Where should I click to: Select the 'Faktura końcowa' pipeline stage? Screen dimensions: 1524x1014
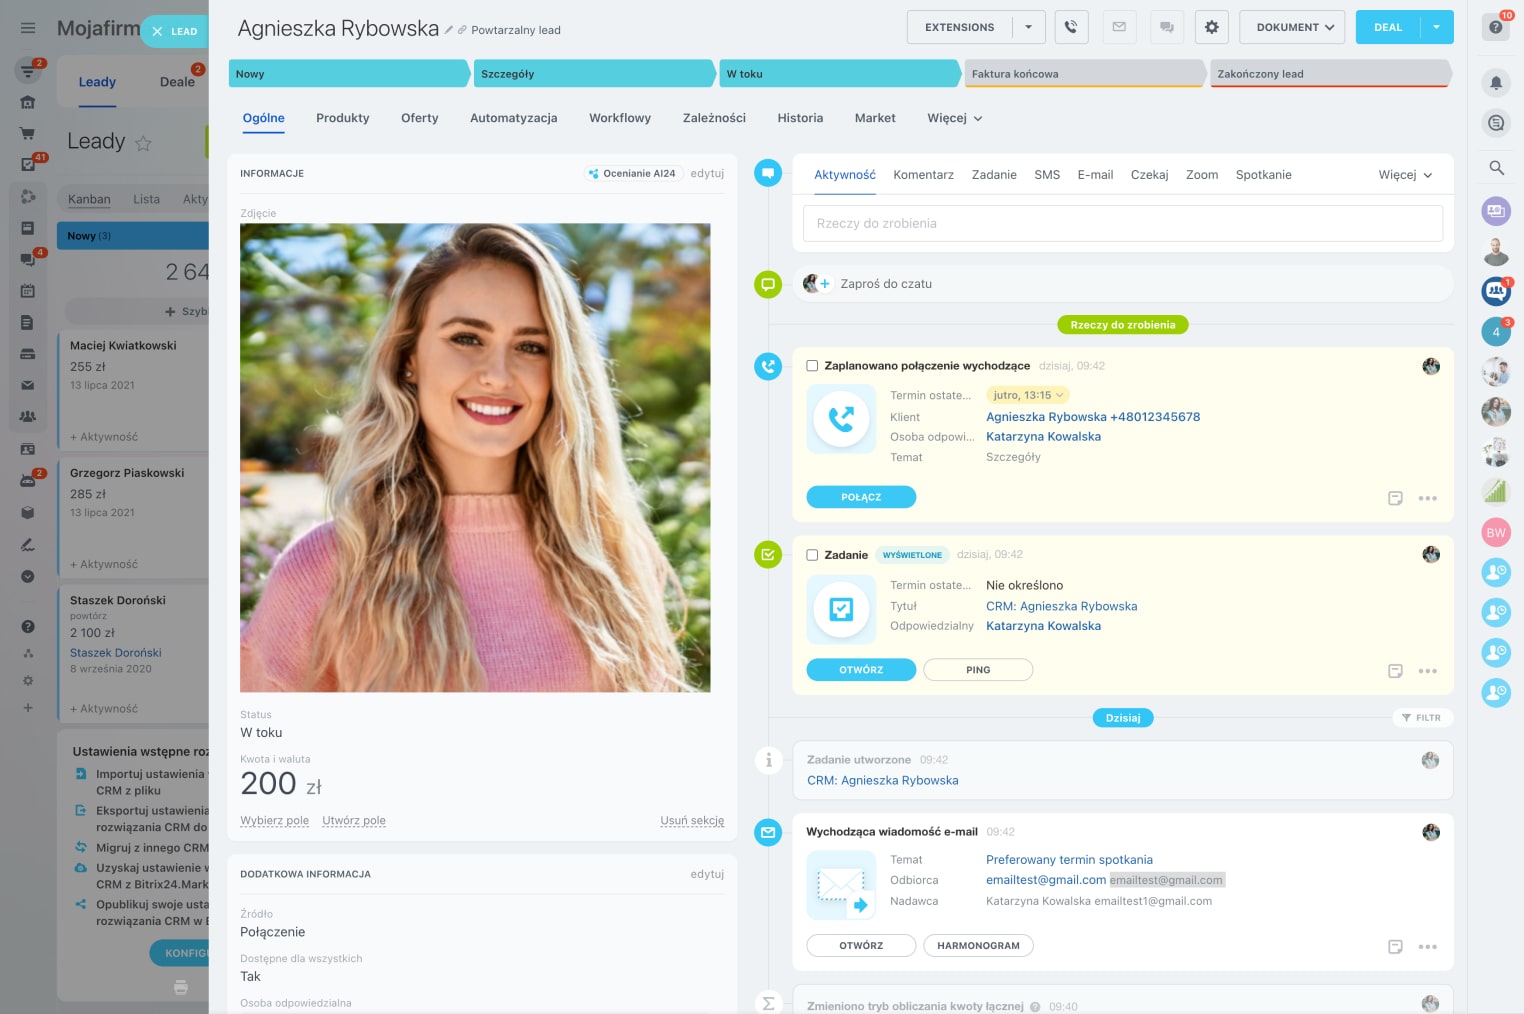[x=1084, y=74]
